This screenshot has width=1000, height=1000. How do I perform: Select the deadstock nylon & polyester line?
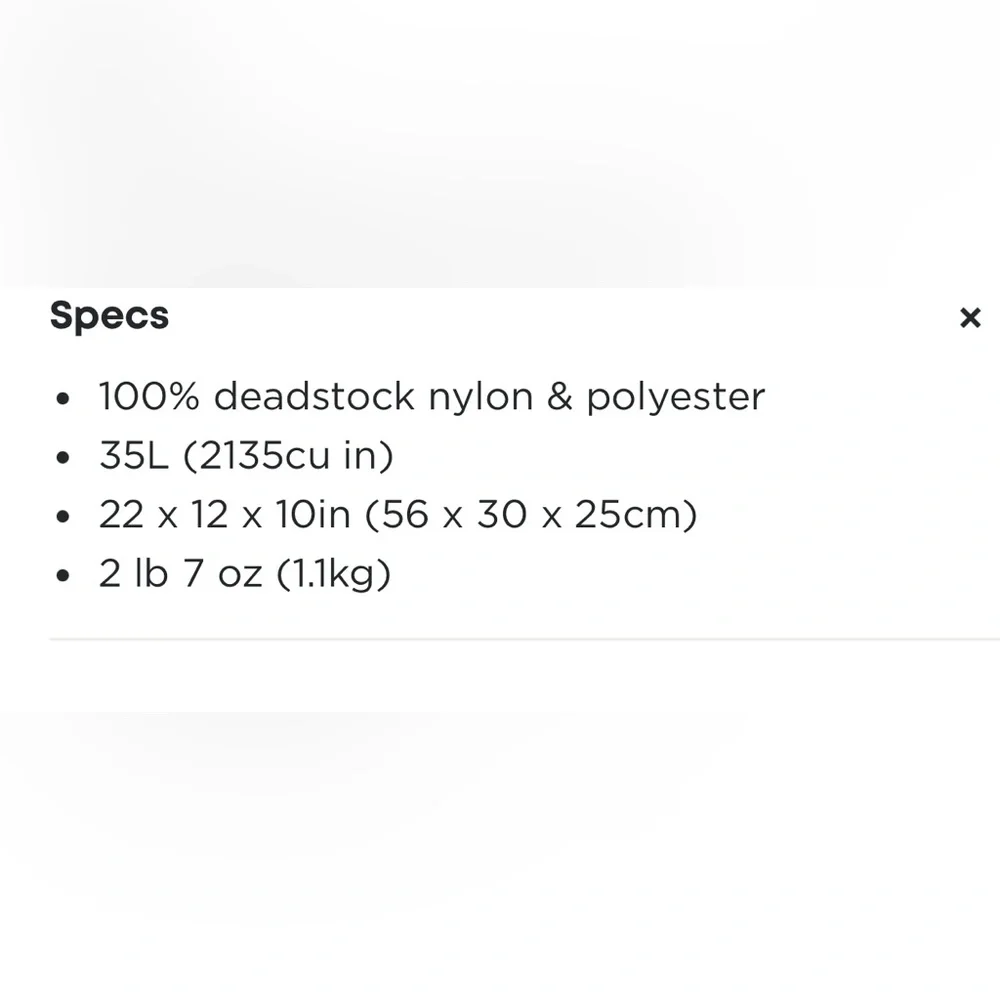[x=431, y=397]
